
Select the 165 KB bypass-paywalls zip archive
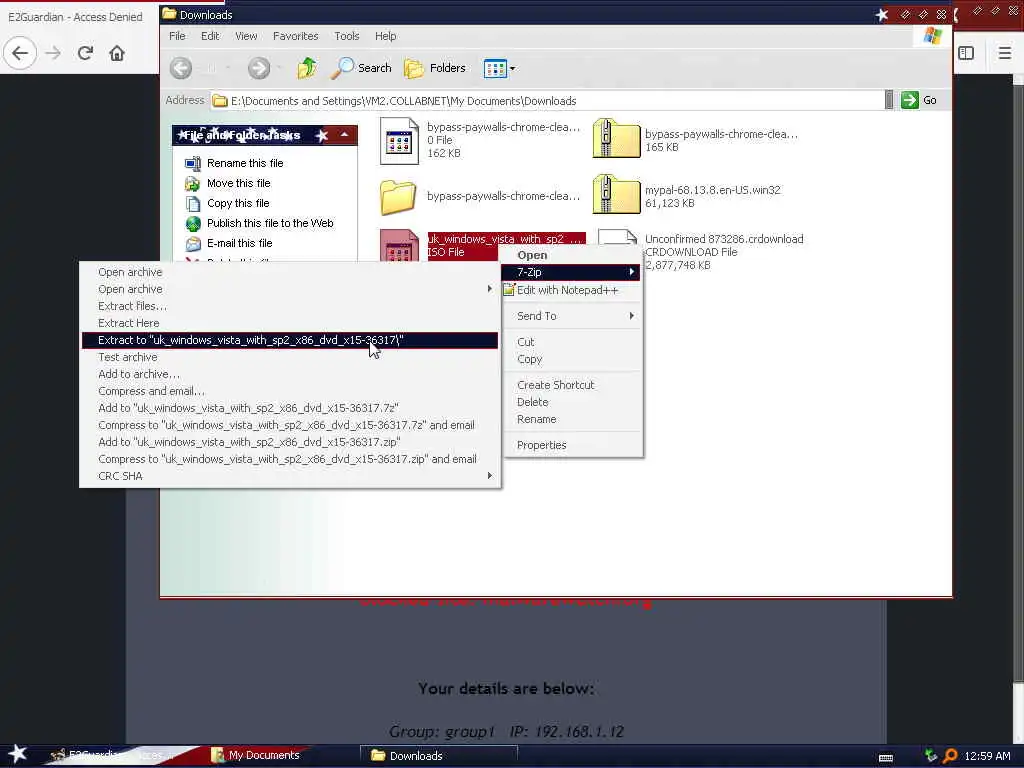(616, 138)
